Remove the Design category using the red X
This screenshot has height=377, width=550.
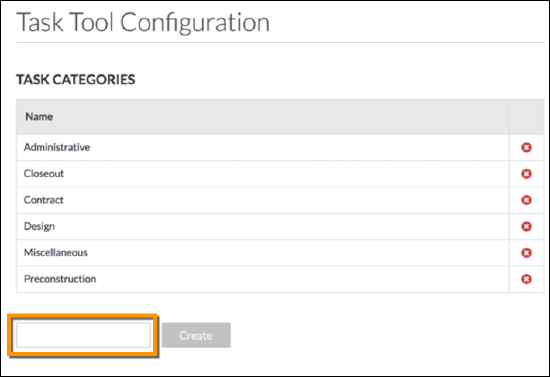[526, 226]
